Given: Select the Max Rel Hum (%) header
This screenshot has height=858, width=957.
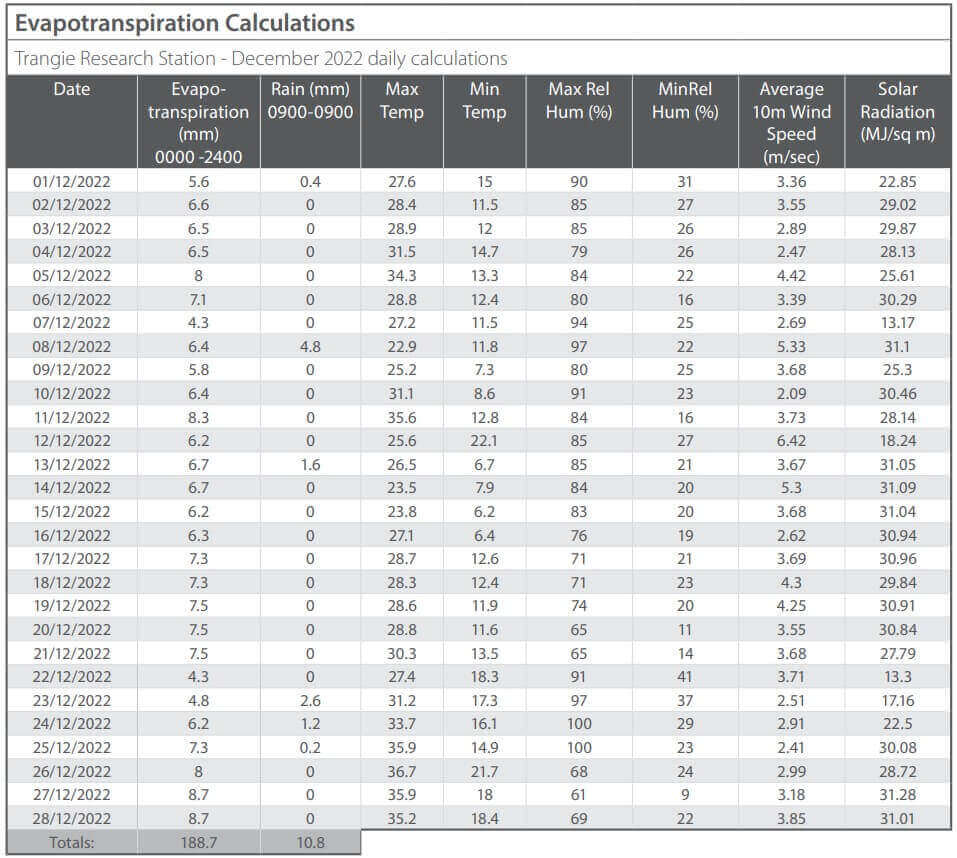Looking at the screenshot, I should pos(578,100).
